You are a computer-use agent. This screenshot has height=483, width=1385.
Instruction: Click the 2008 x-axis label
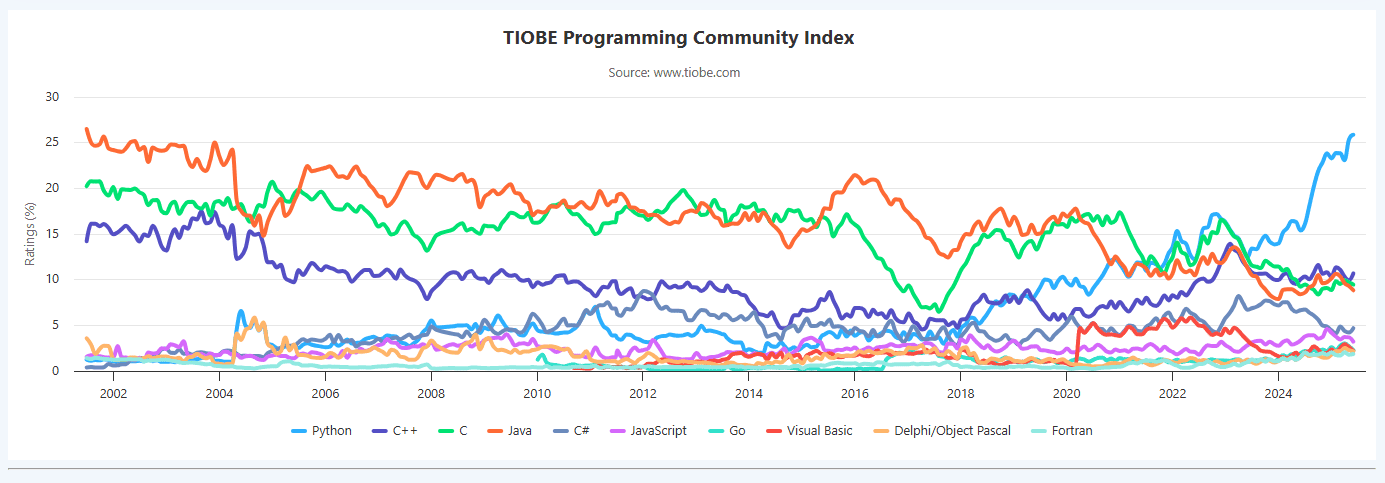click(x=431, y=393)
